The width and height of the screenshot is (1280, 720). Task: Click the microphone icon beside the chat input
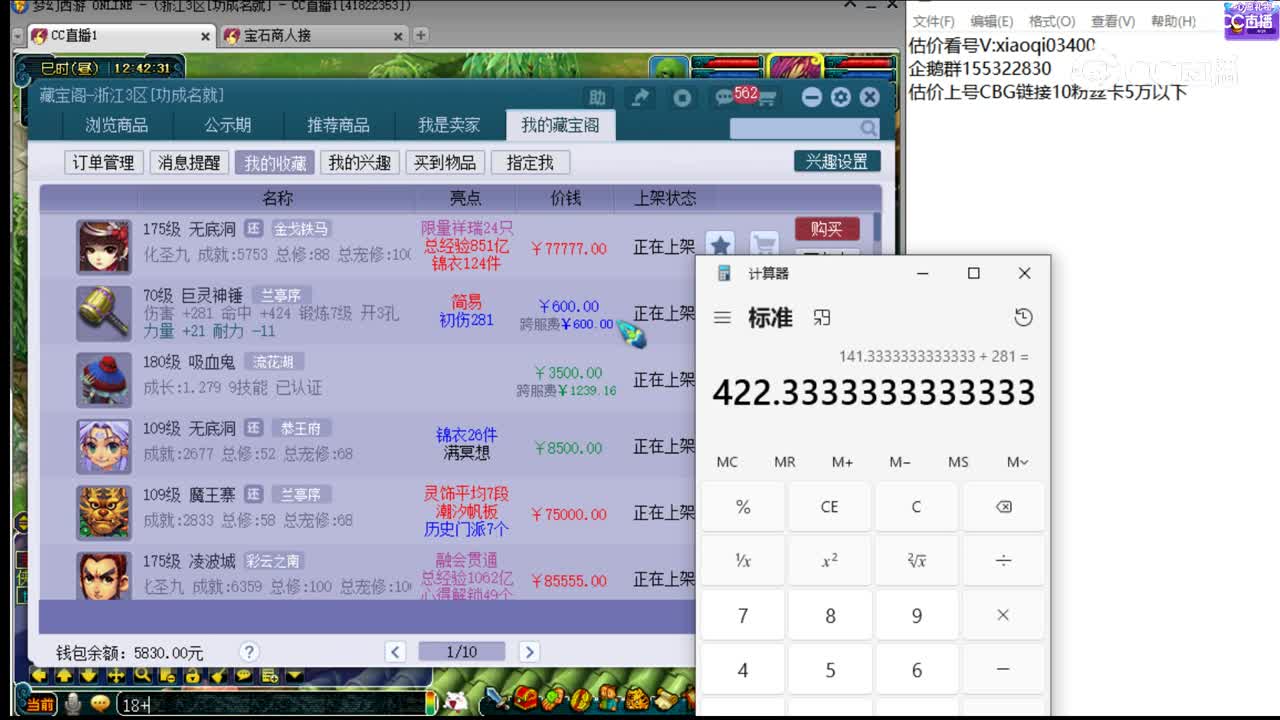[74, 704]
